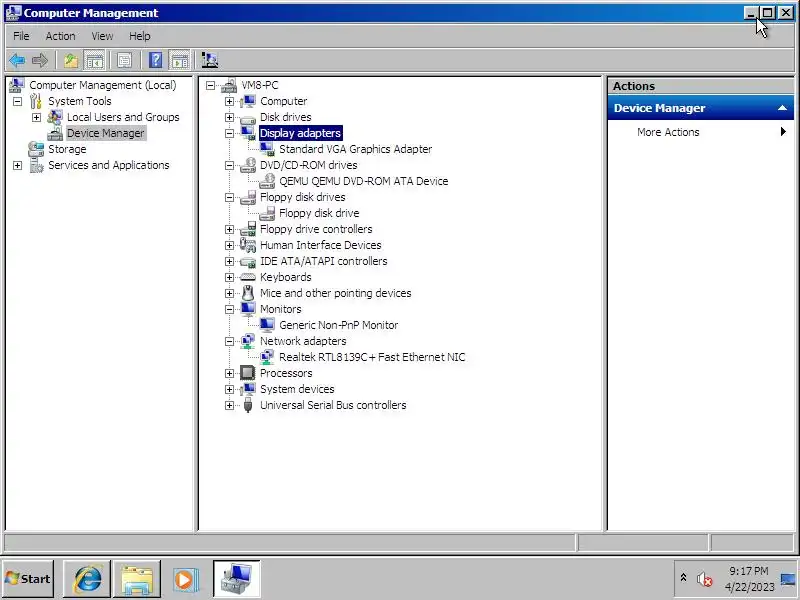The height and width of the screenshot is (600, 800).
Task: Click the muted volume tray icon
Action: click(x=705, y=579)
